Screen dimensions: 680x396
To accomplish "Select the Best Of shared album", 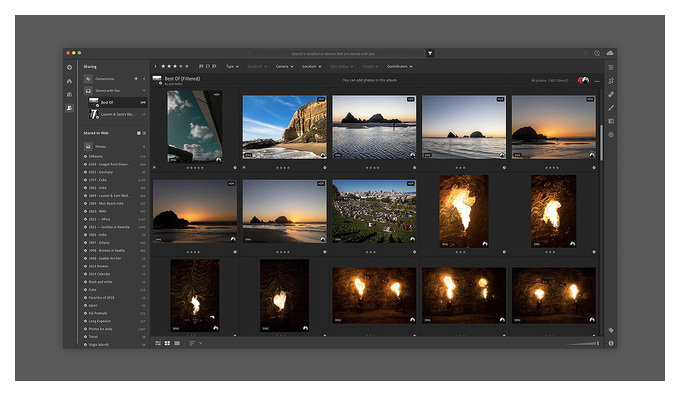I will coord(117,102).
